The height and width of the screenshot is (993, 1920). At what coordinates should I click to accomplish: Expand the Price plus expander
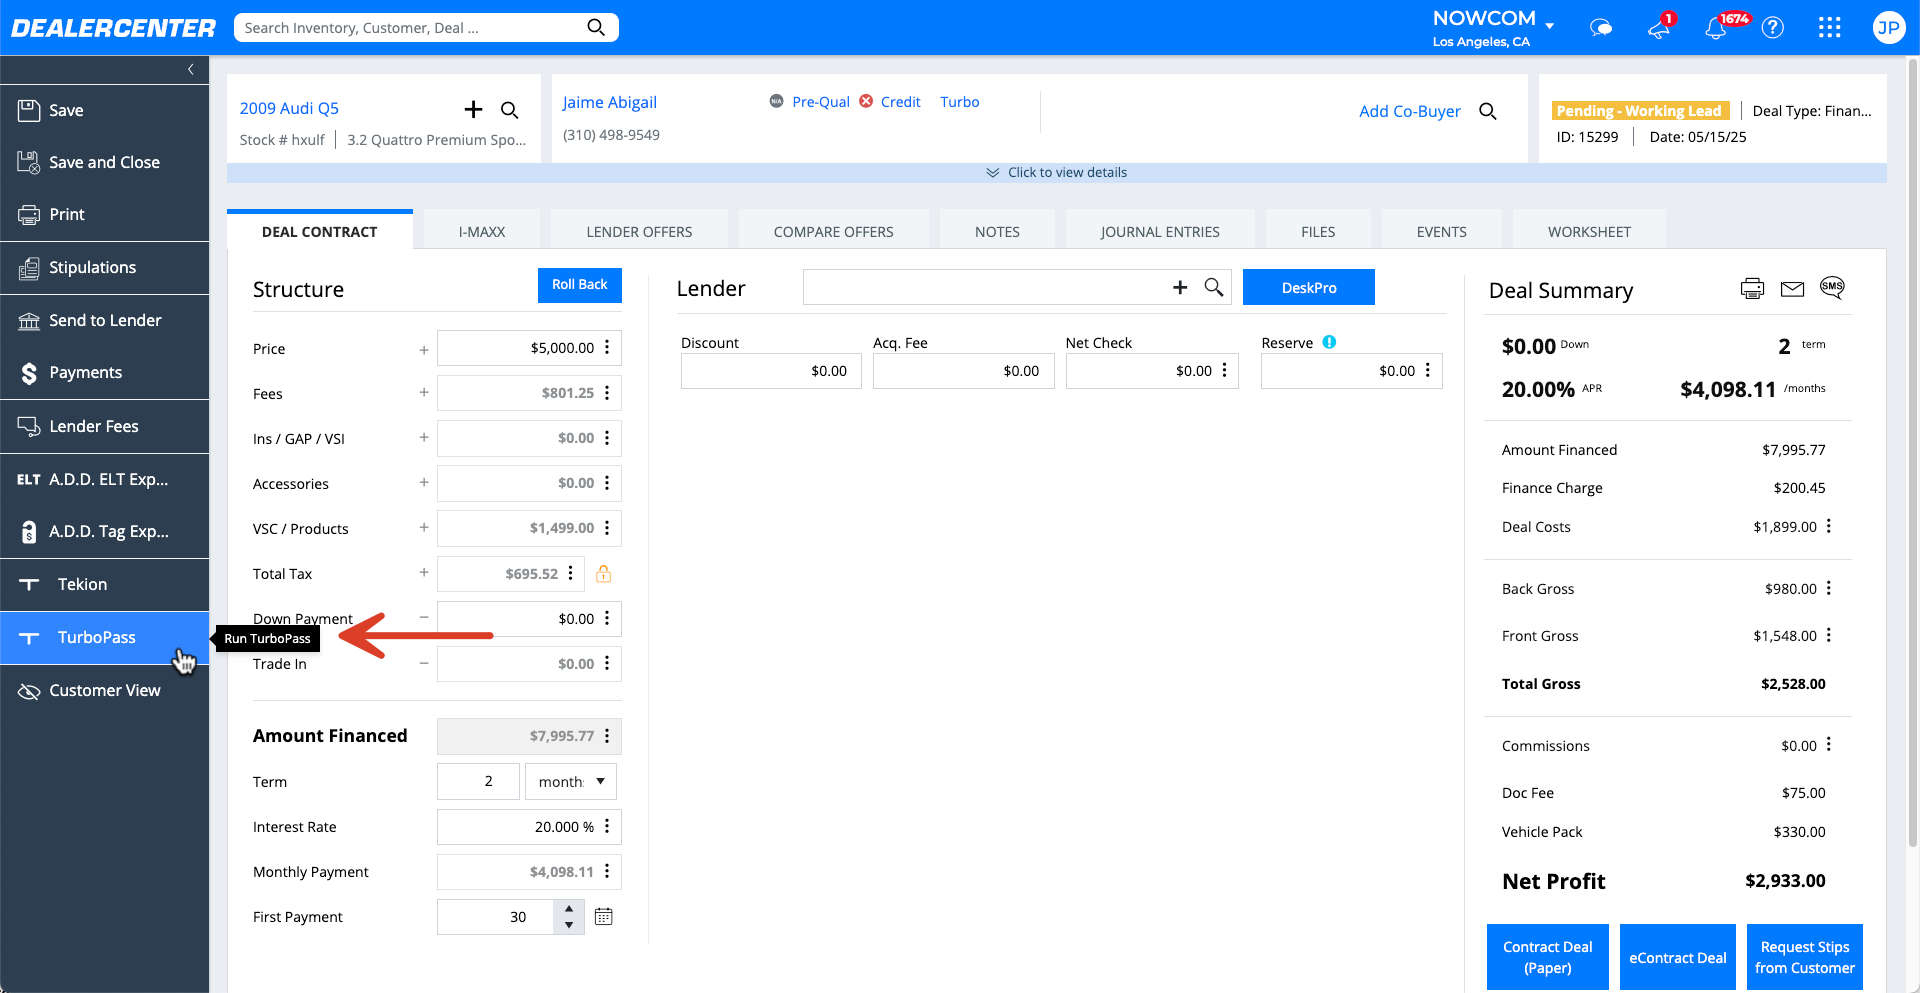[x=424, y=349]
